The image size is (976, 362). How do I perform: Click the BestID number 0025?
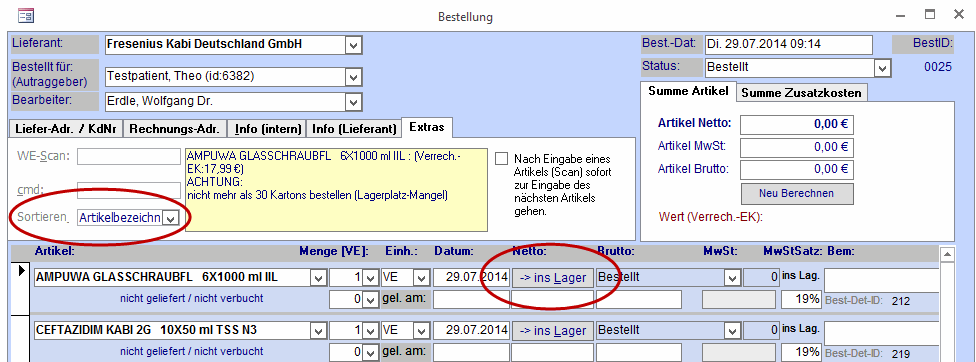click(x=937, y=67)
